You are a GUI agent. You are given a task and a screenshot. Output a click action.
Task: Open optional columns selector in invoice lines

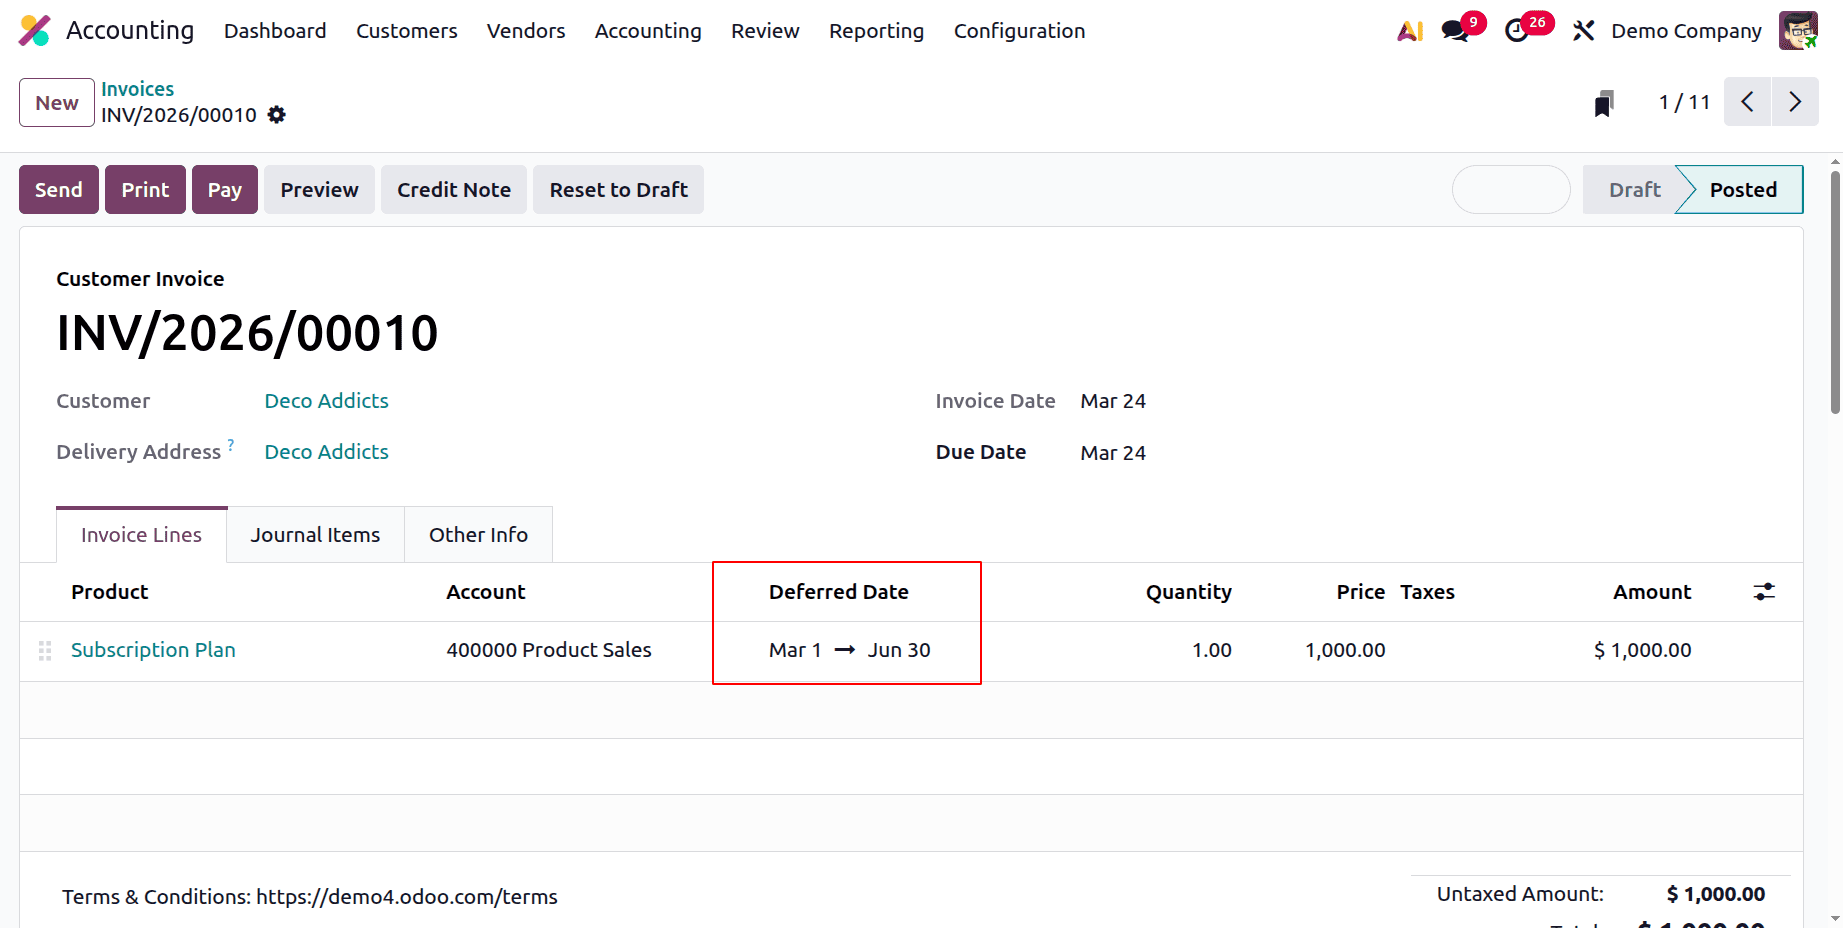click(x=1764, y=591)
